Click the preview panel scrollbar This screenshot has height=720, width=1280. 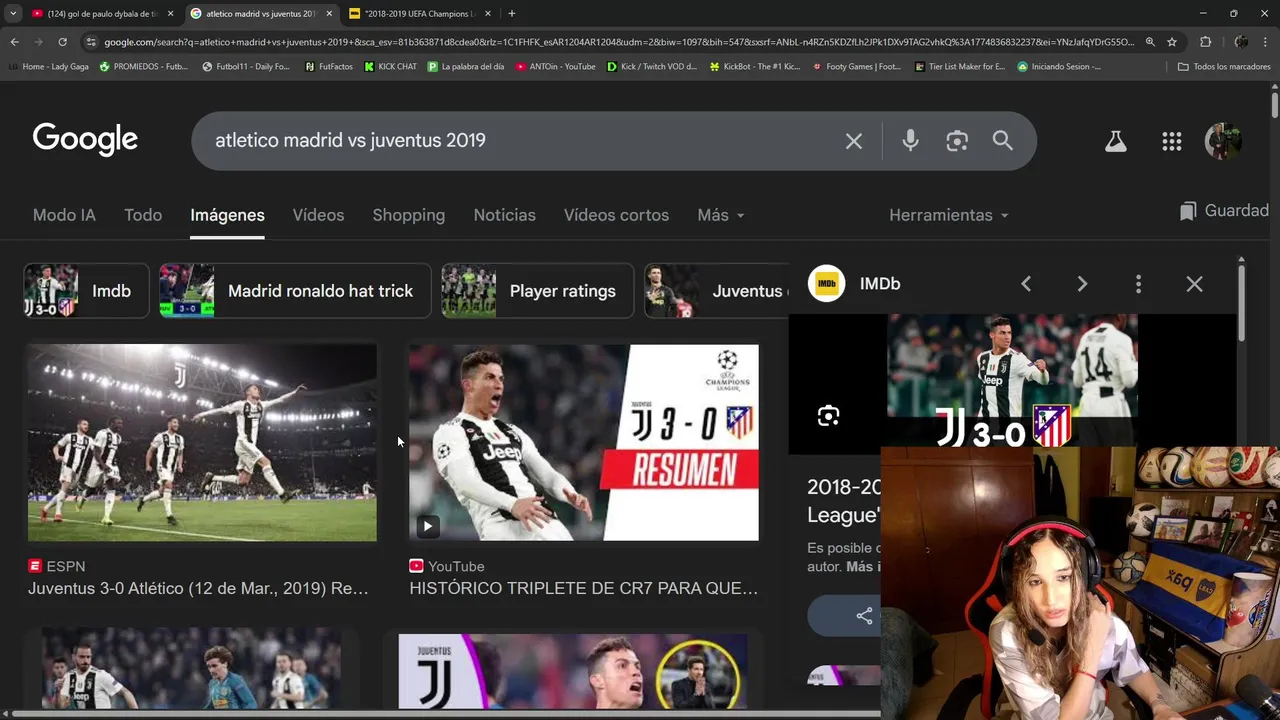pos(1241,305)
